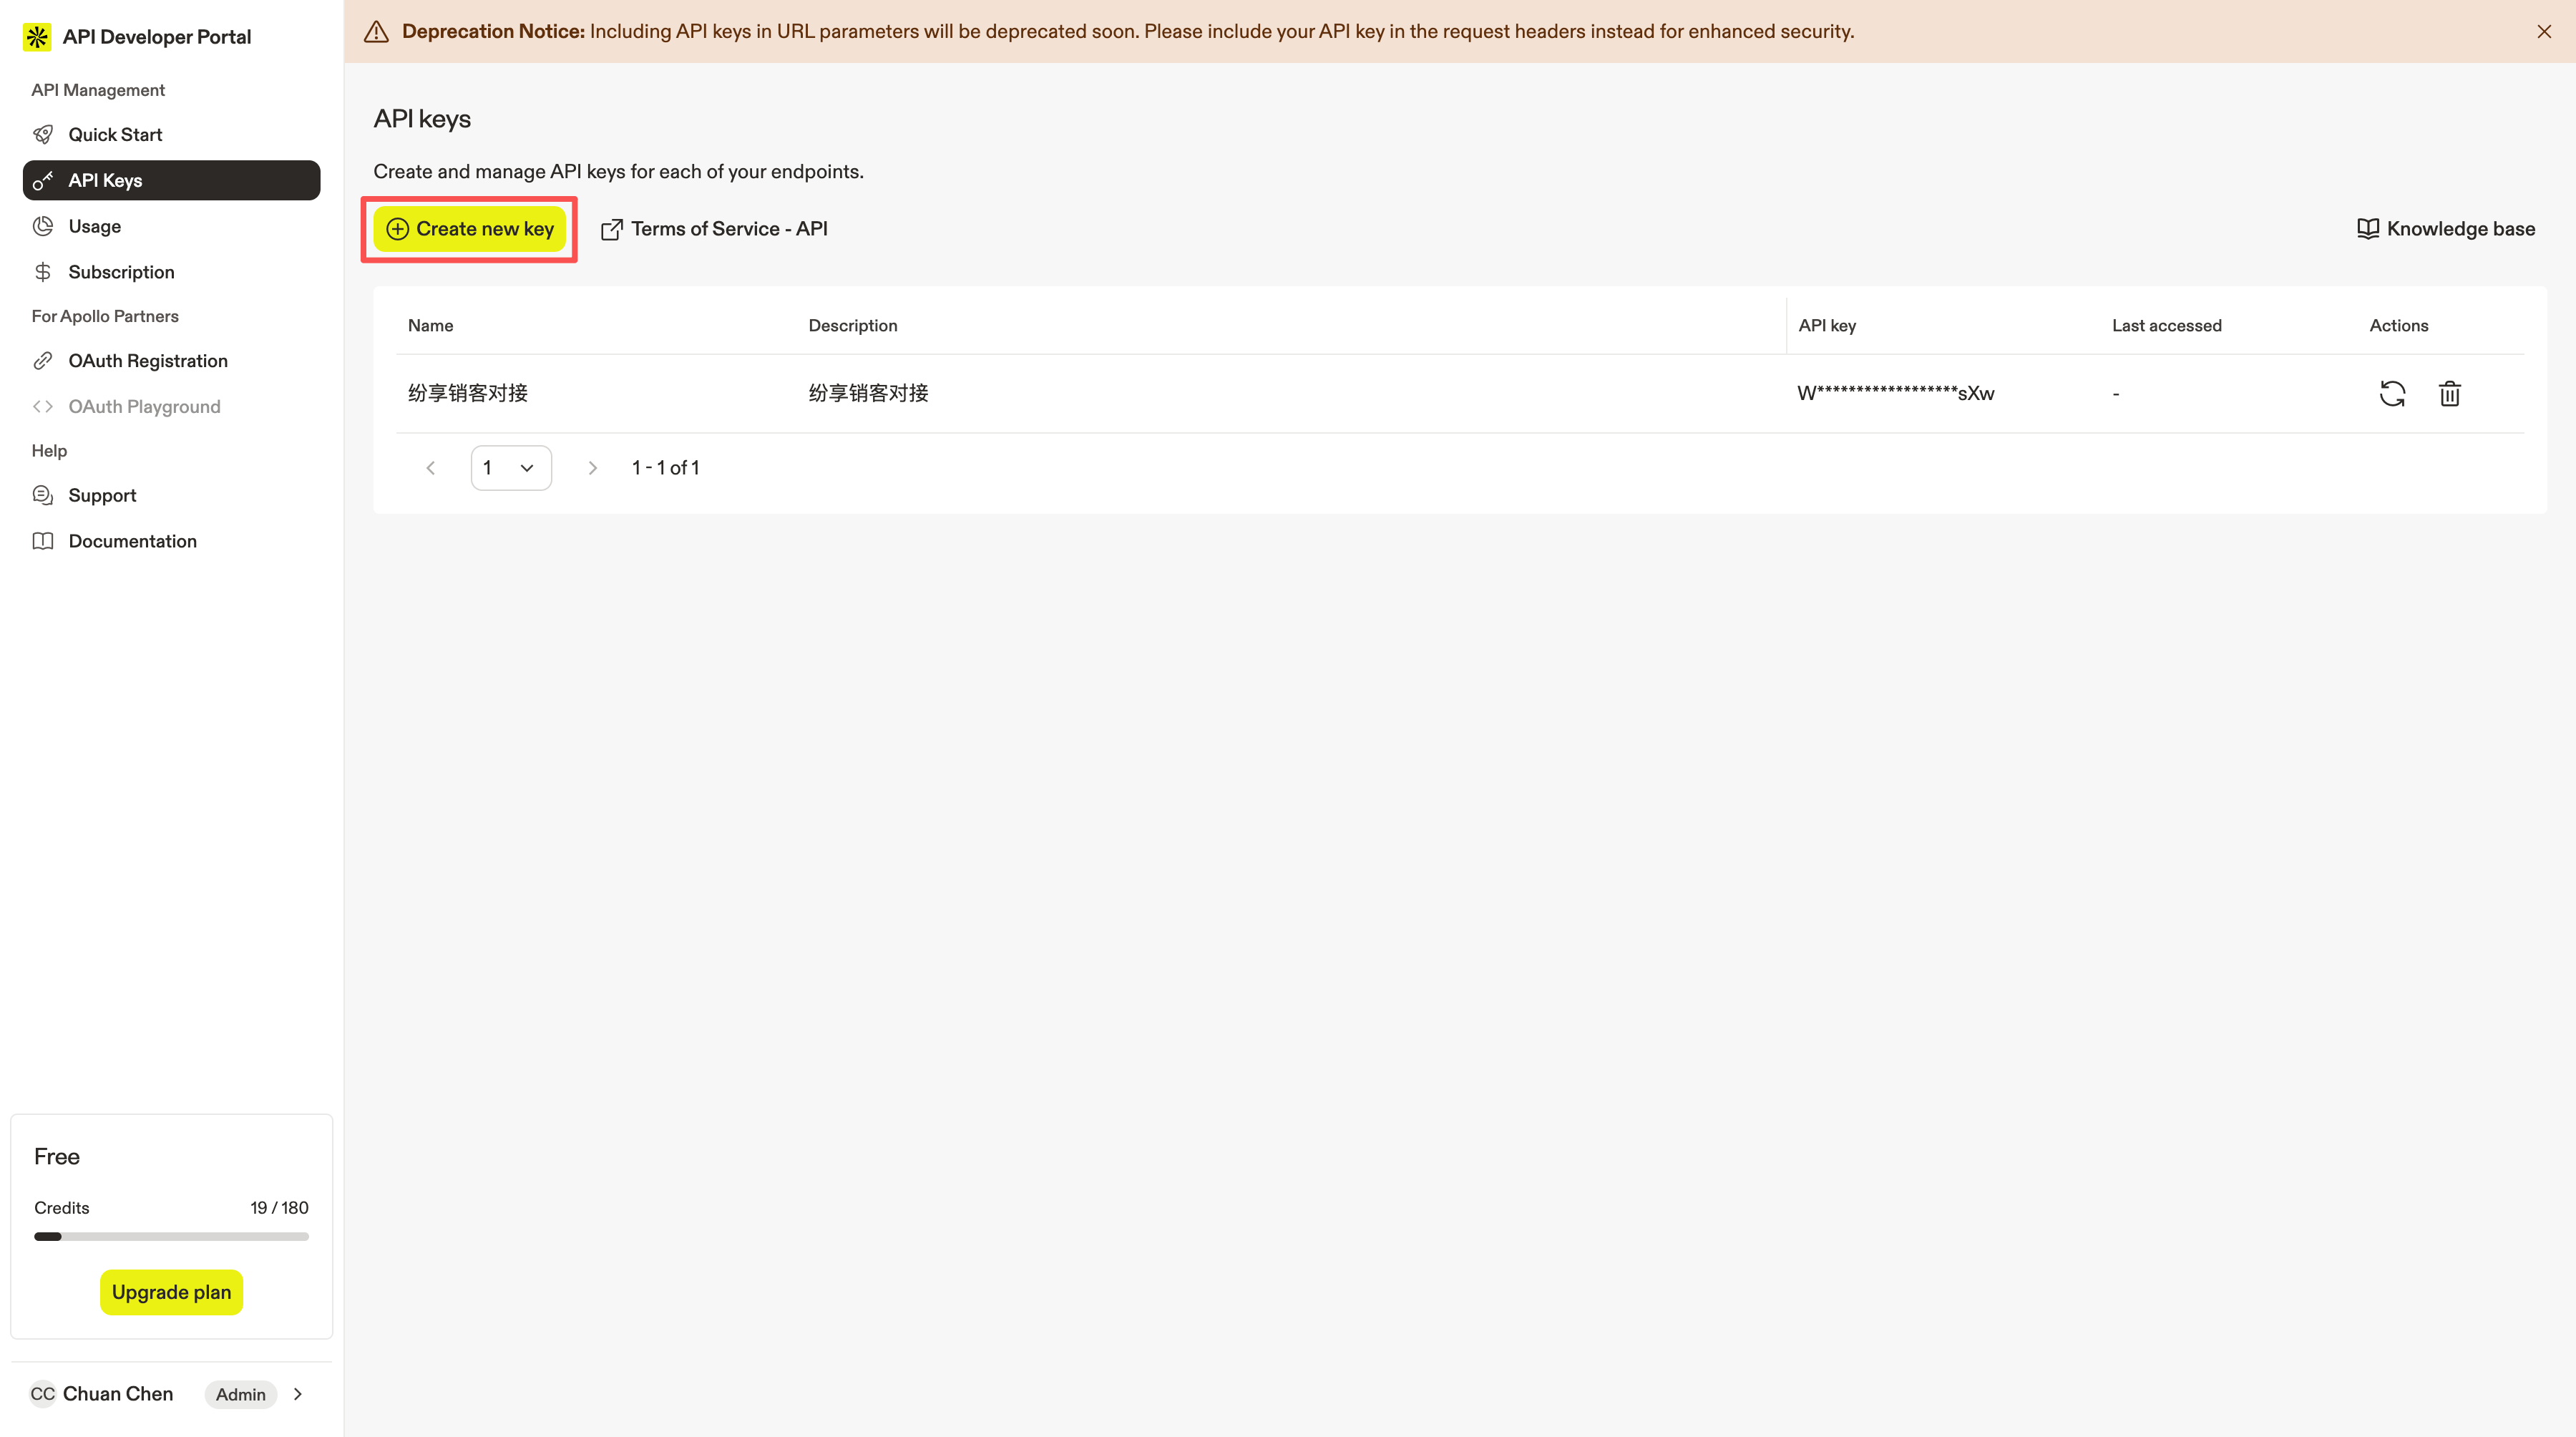Click the Upgrade plan button

click(x=171, y=1292)
